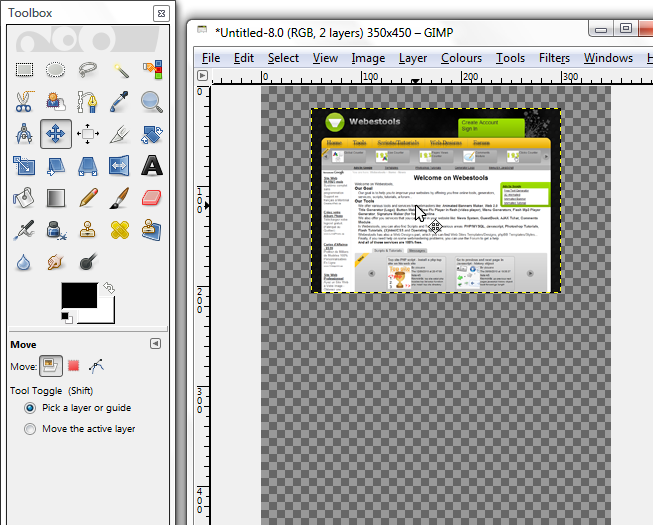Viewport: 653px width, 525px height.
Task: Select the Fuzzy Select magic wand tool
Action: pos(120,70)
